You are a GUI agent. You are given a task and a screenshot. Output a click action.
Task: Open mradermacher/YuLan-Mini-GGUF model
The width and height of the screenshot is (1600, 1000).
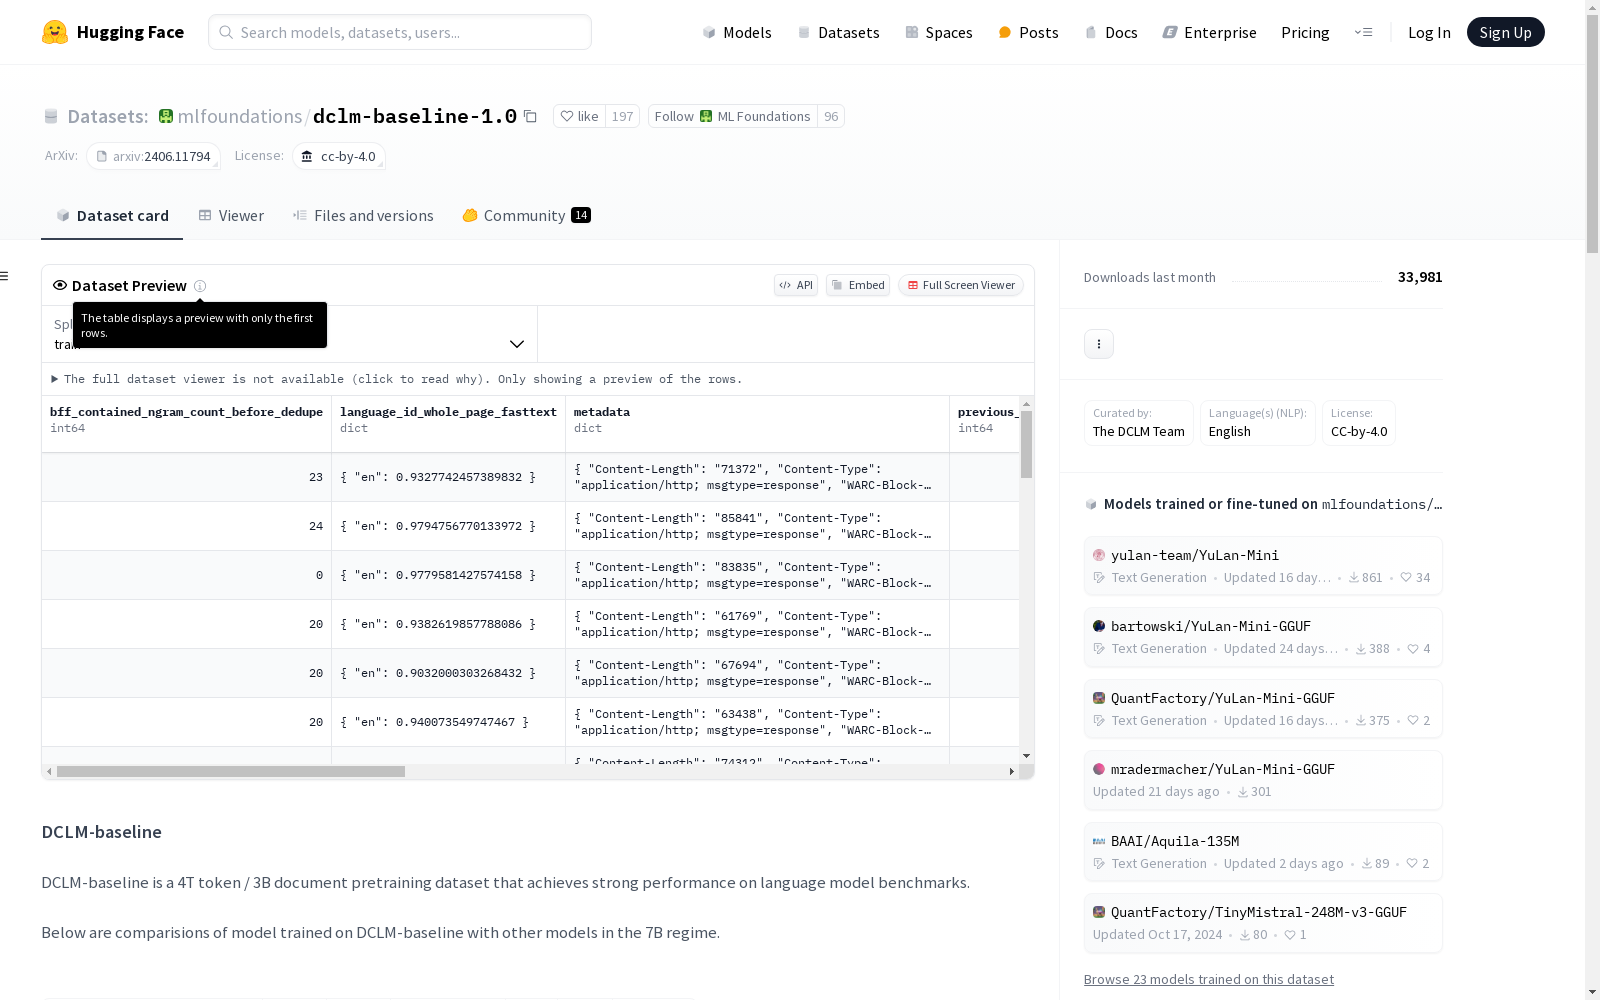click(1263, 780)
